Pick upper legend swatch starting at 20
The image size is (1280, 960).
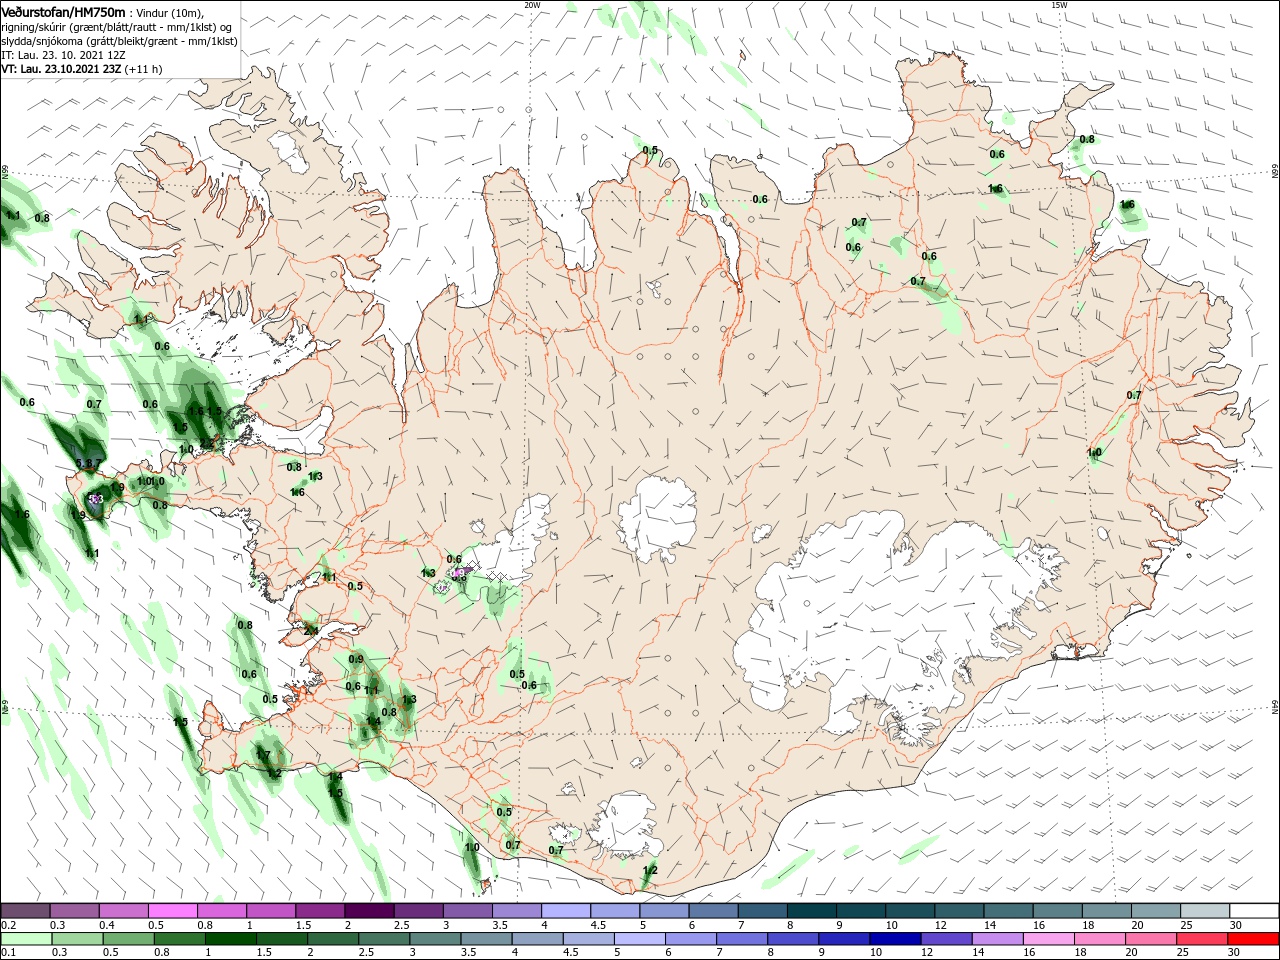(1156, 911)
